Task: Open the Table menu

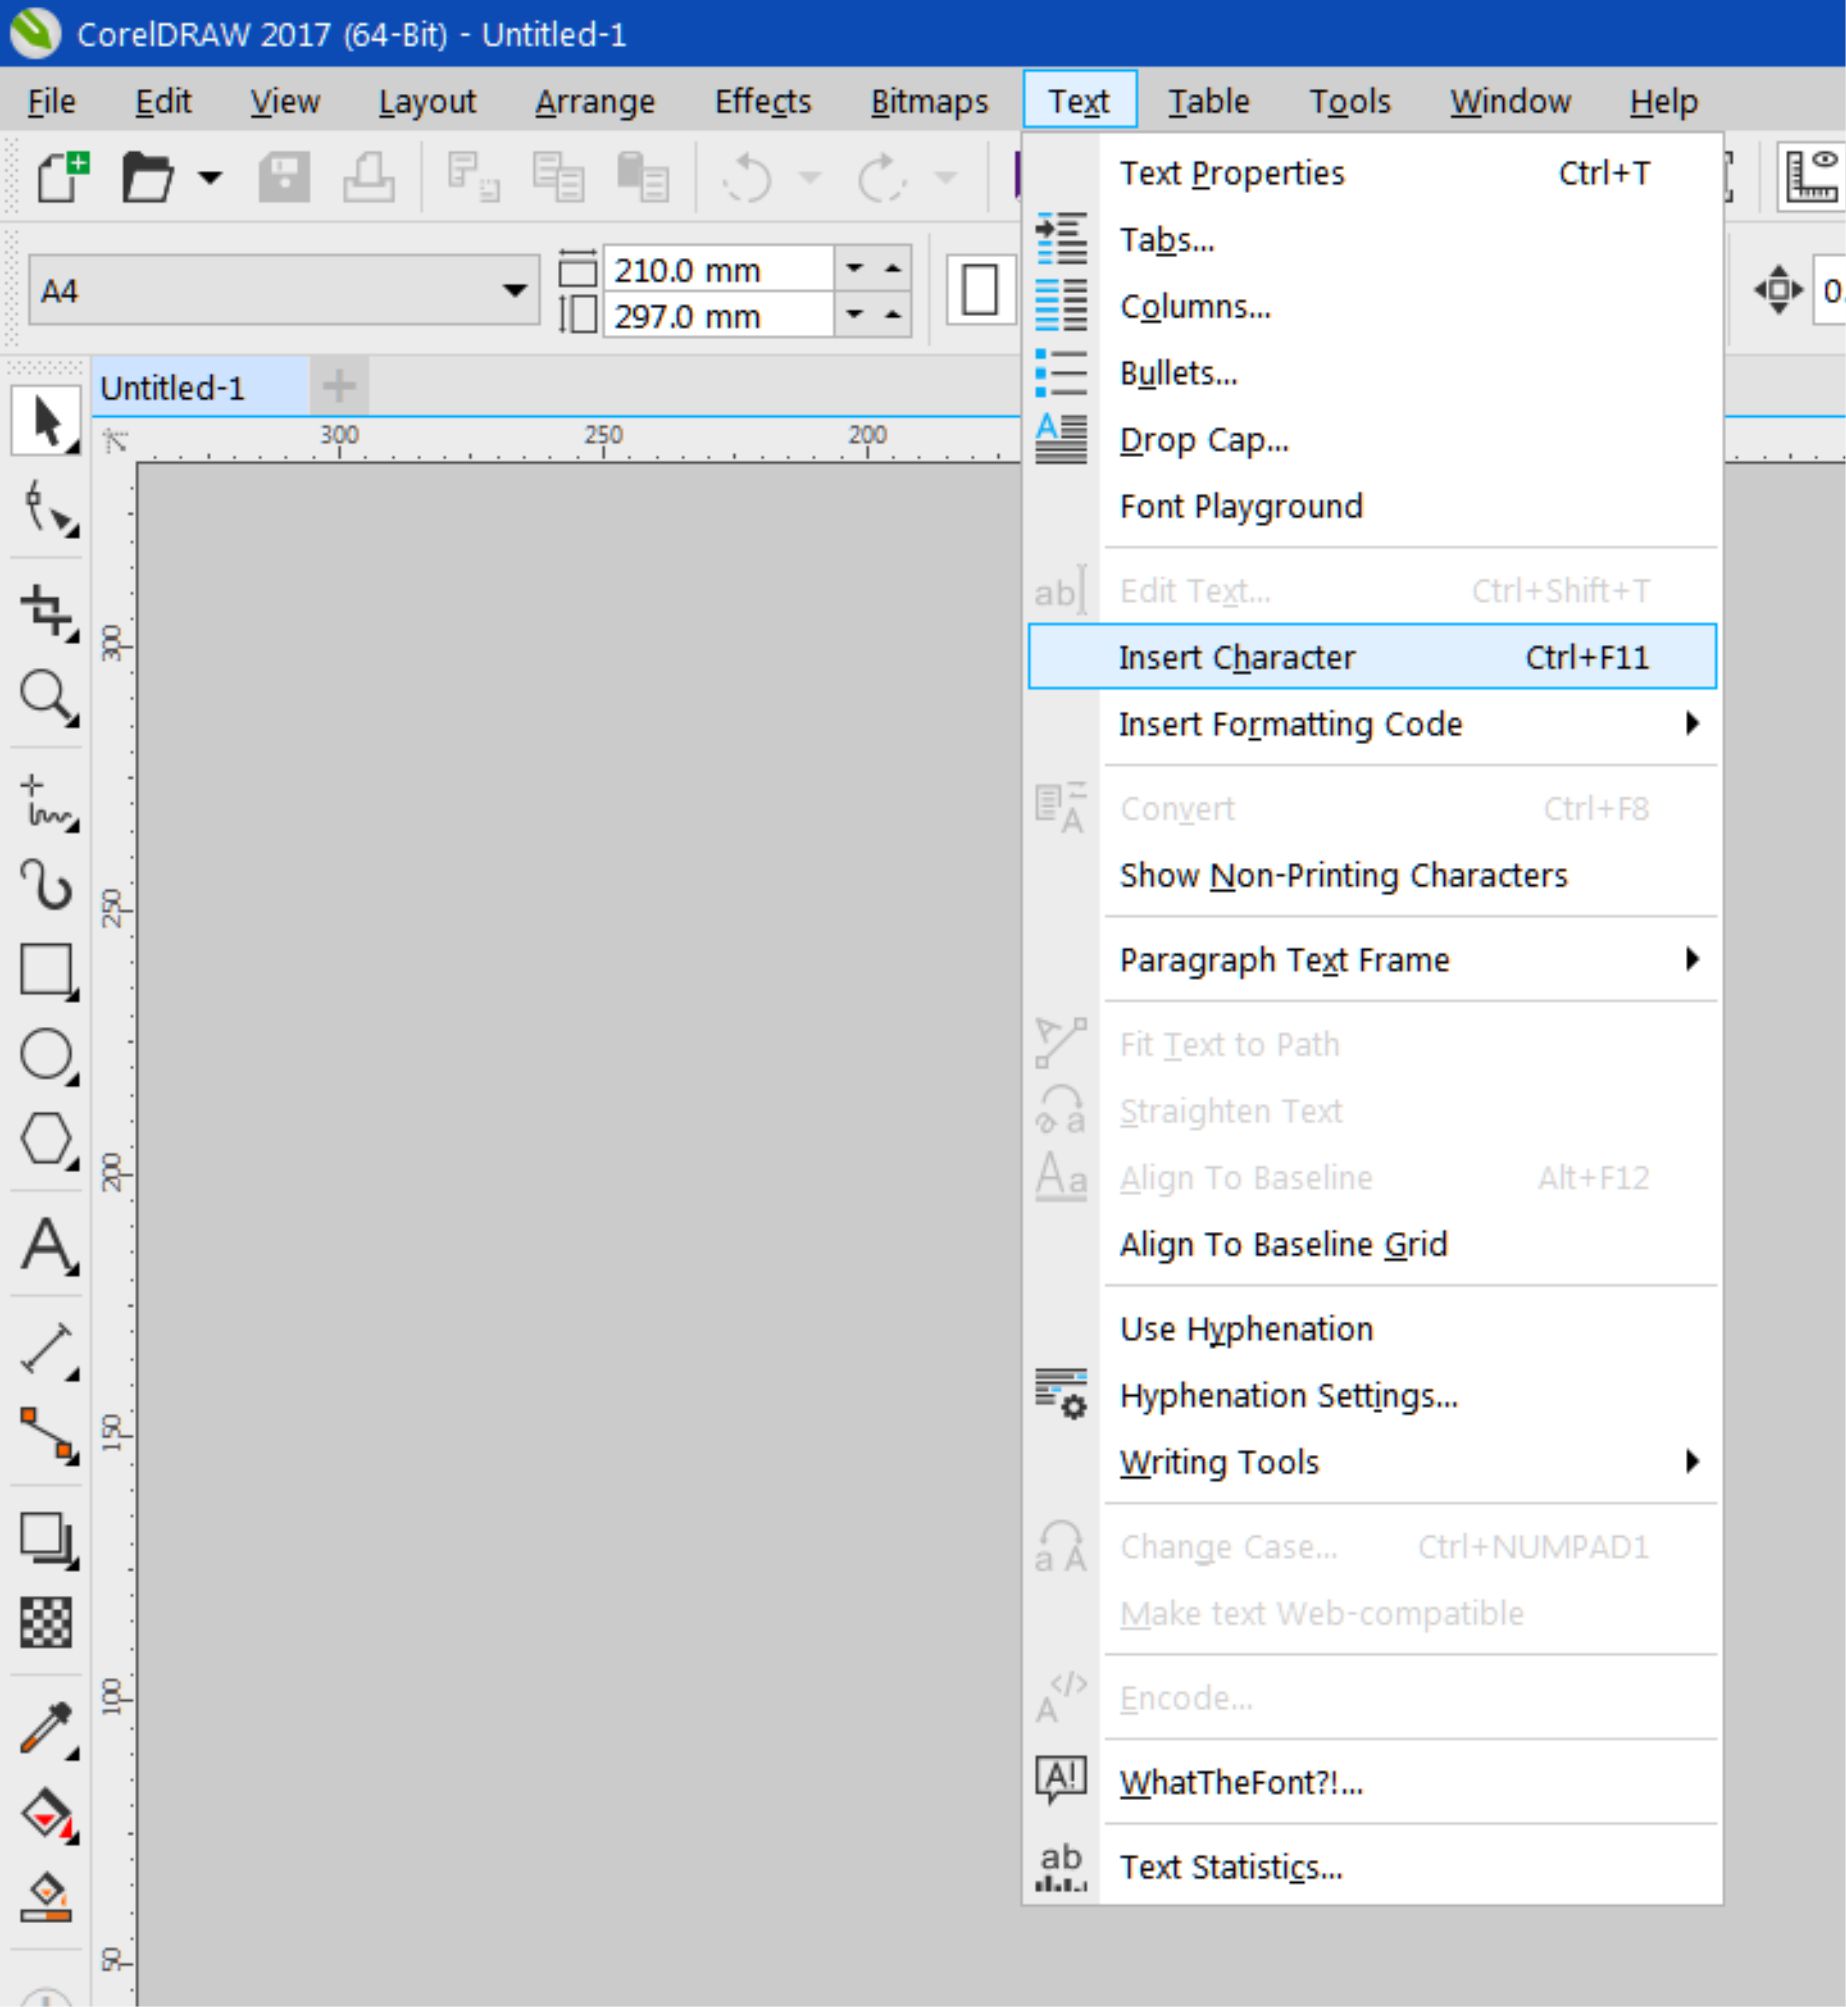Action: [x=1209, y=101]
